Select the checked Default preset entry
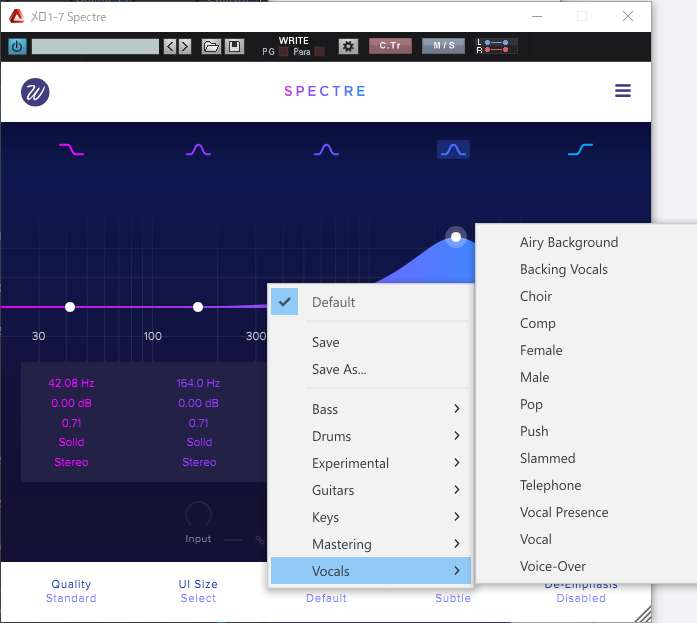Screen dimensions: 697x623 [371, 302]
